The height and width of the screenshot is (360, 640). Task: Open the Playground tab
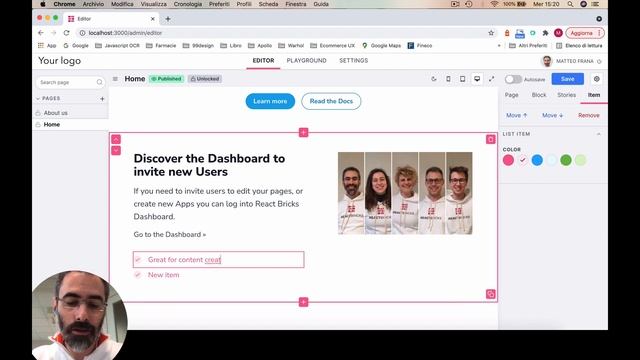307,60
